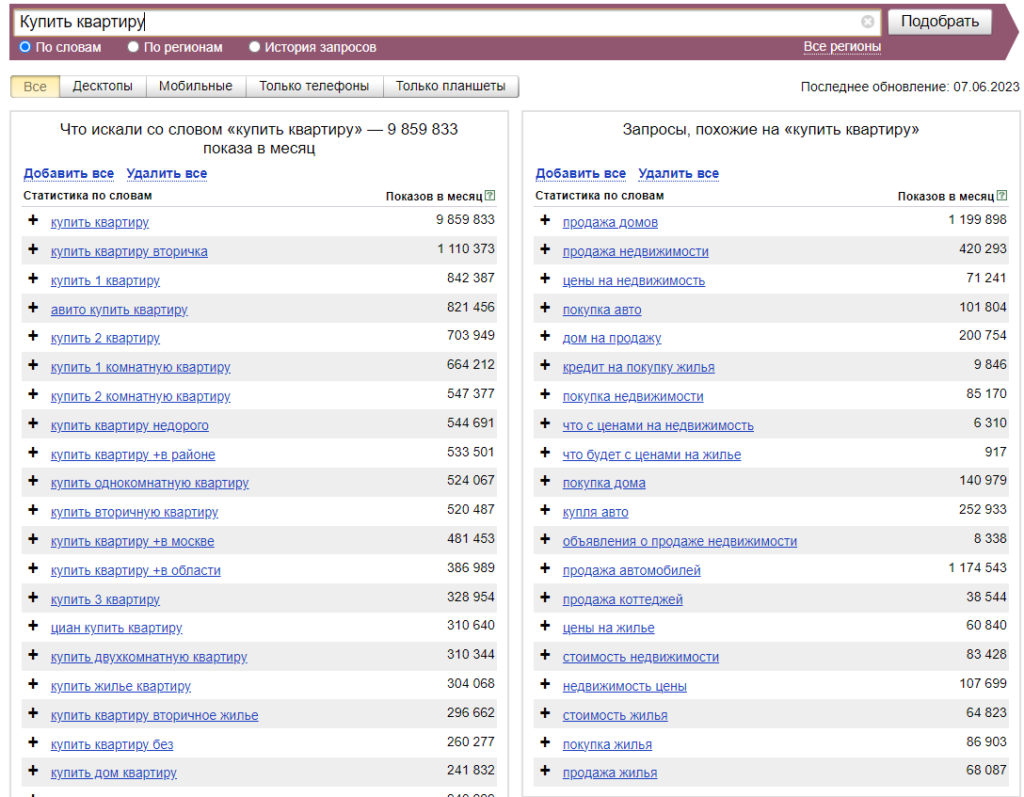The image size is (1024, 797).
Task: Click plus icon next to «покупка авто»
Action: tap(545, 308)
